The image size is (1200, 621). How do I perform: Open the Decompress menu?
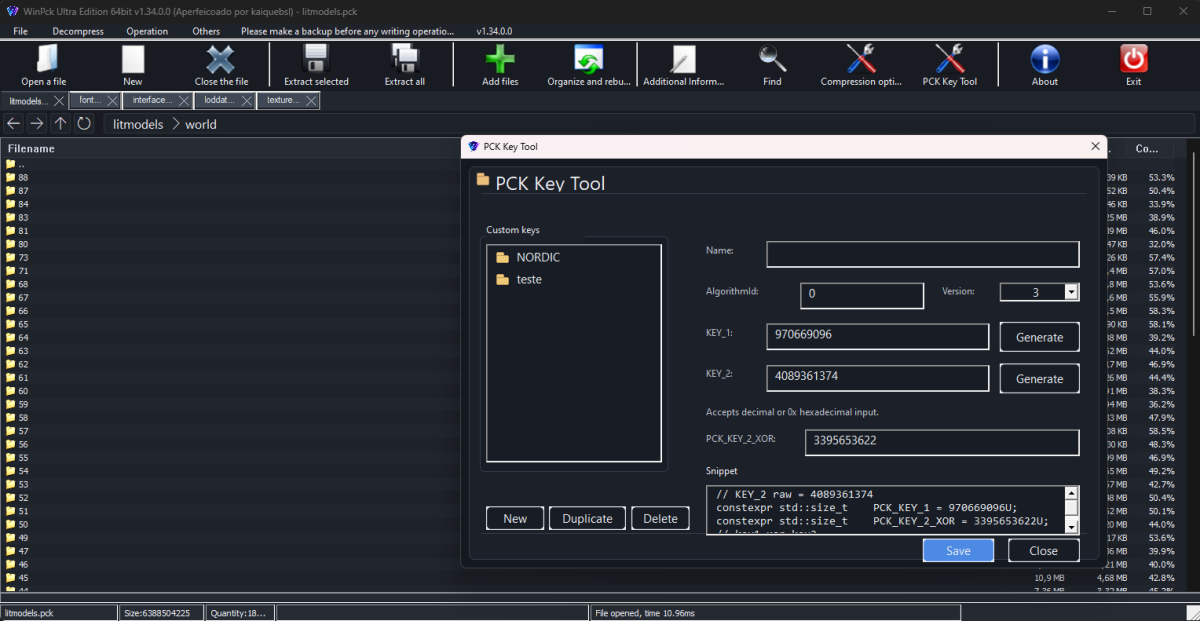tap(78, 31)
